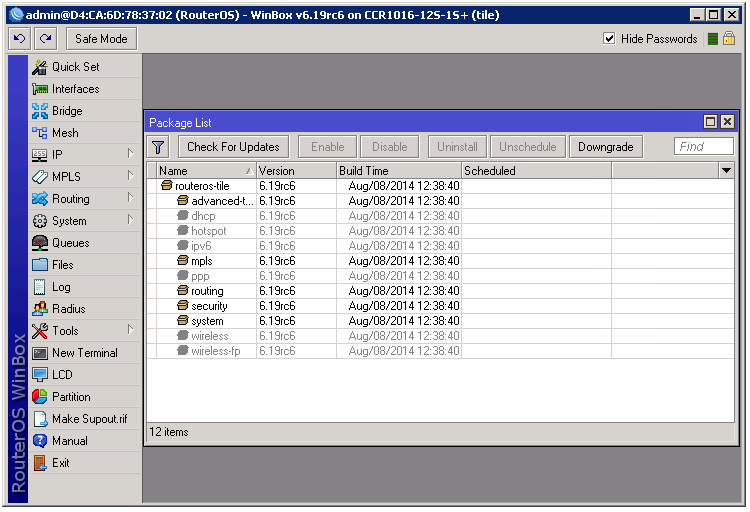Click the New Terminal screen icon

40,353
